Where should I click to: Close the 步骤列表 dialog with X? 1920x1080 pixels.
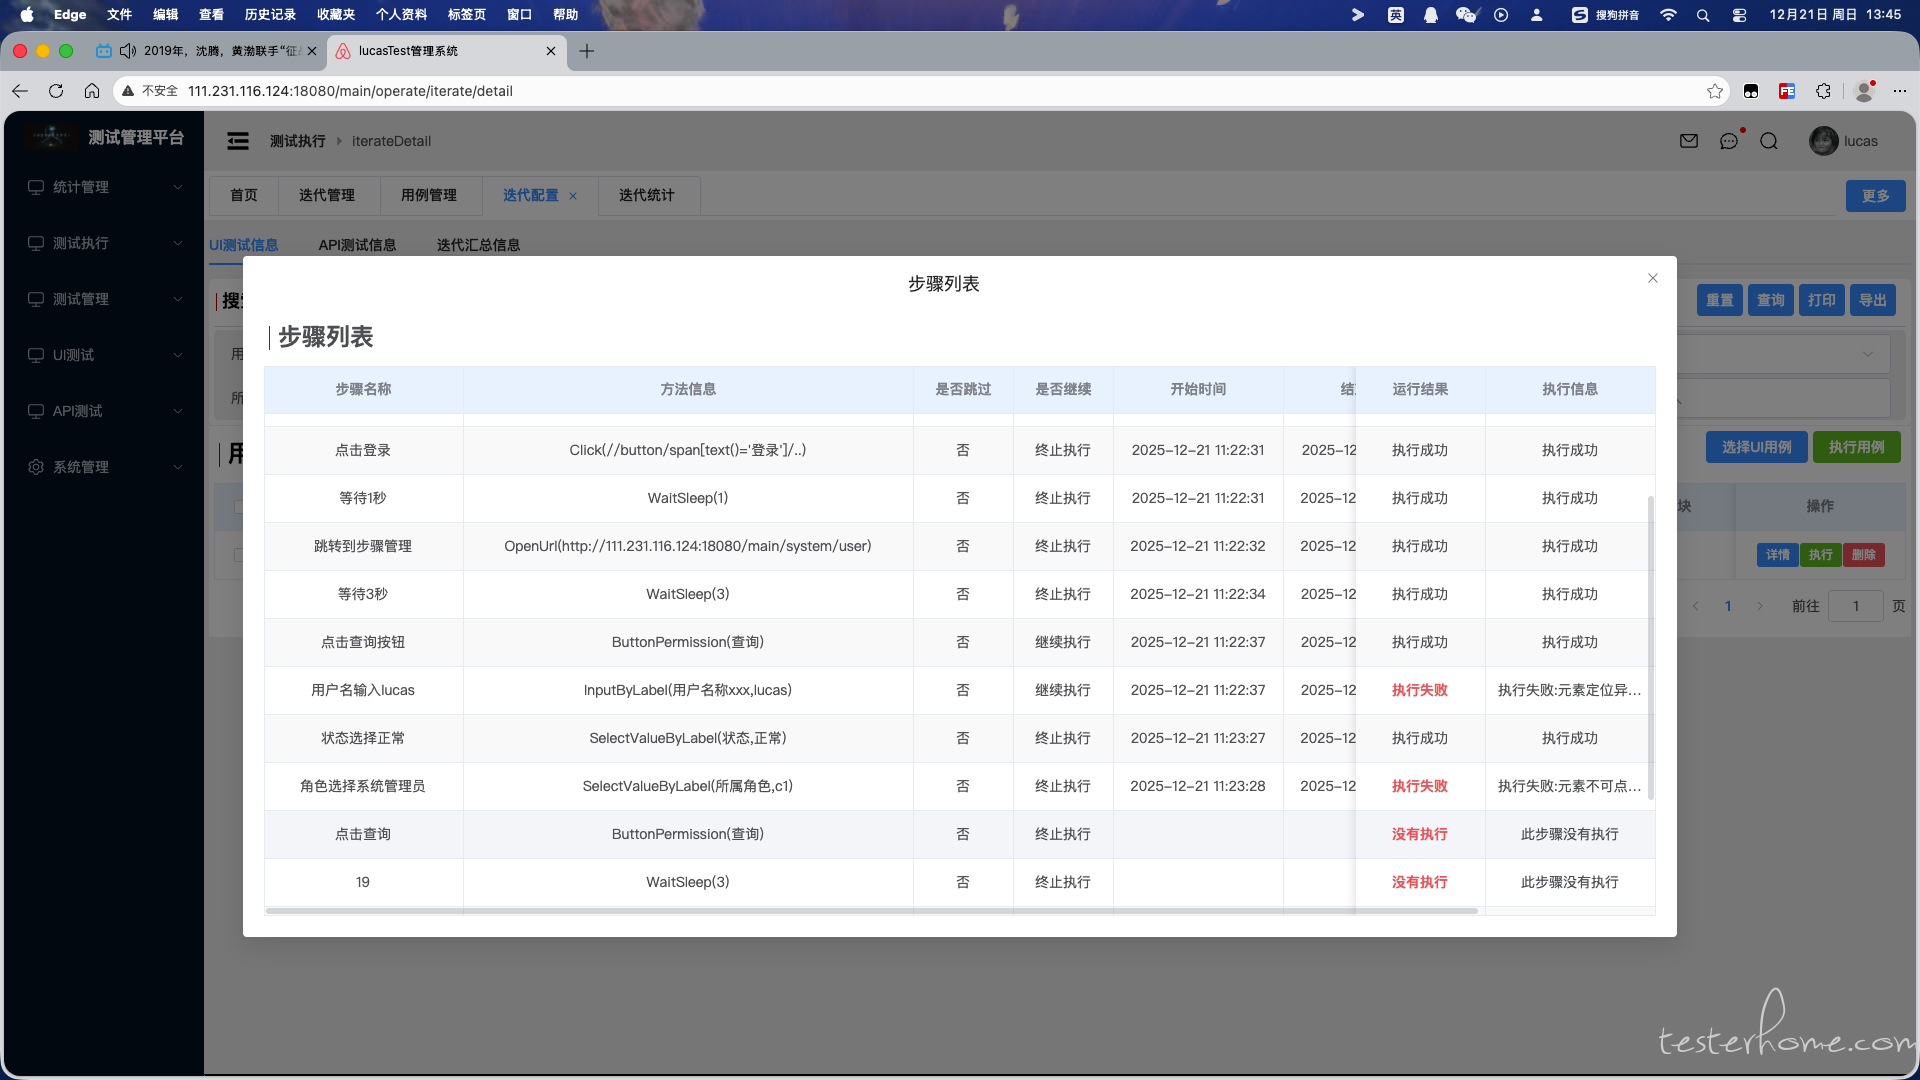pos(1652,278)
